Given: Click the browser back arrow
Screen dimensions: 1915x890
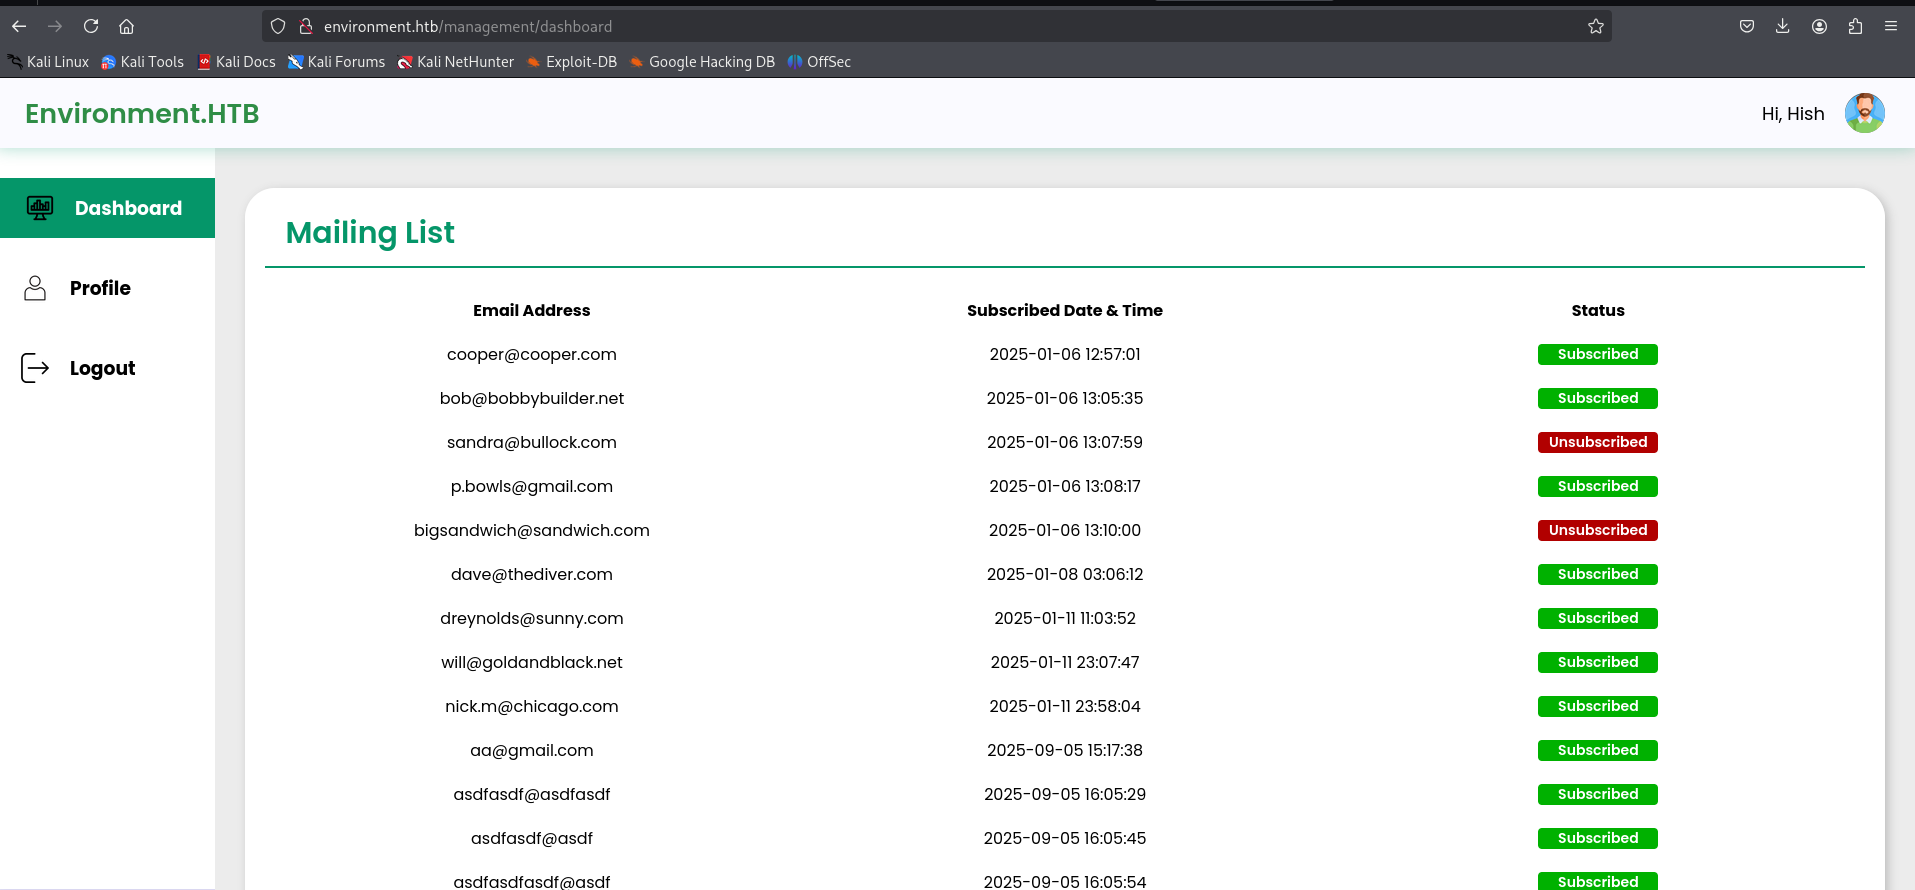Looking at the screenshot, I should (x=19, y=27).
